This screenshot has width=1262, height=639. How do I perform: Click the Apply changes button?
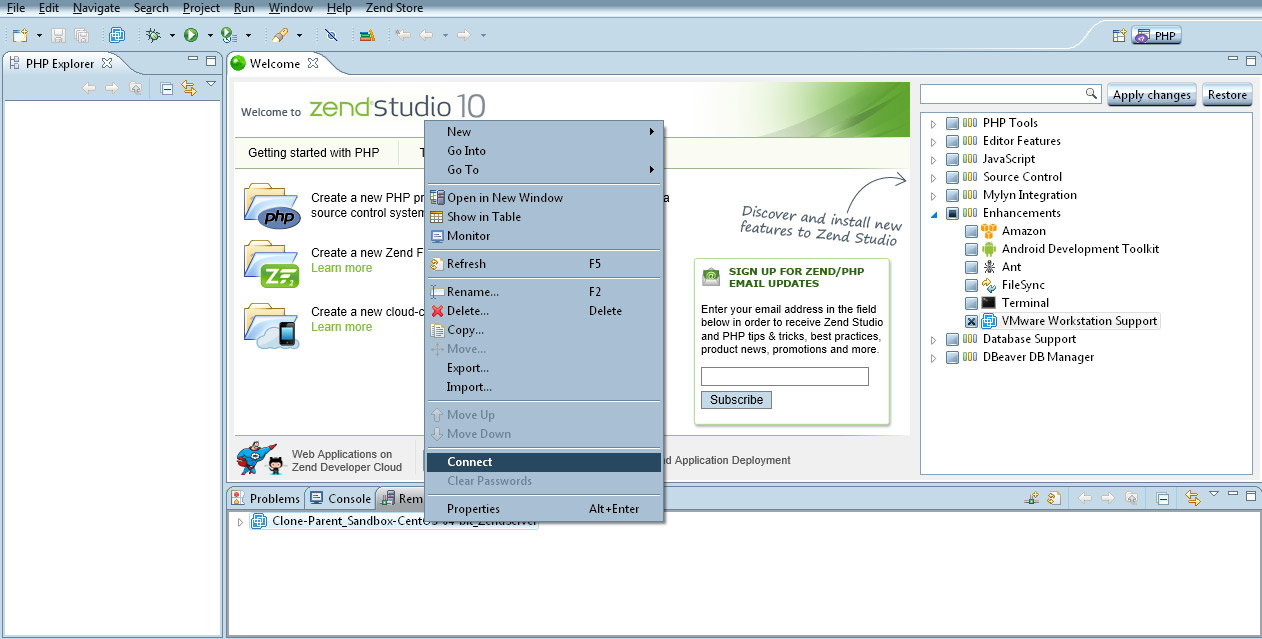click(x=1152, y=95)
